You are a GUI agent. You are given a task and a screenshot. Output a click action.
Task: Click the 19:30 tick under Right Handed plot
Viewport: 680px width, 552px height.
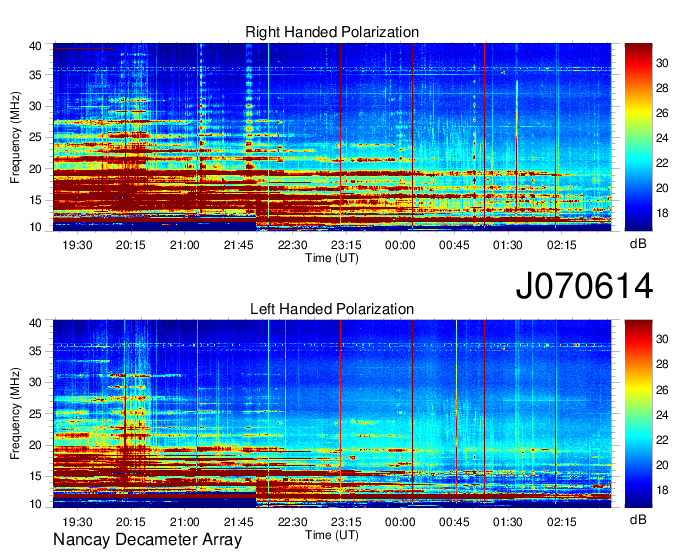pos(77,245)
